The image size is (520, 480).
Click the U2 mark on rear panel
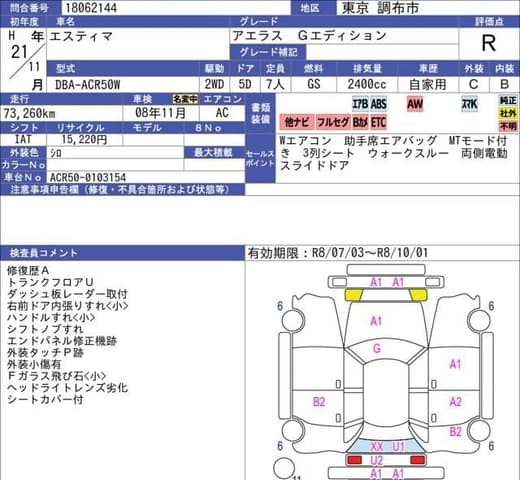pos(377,461)
